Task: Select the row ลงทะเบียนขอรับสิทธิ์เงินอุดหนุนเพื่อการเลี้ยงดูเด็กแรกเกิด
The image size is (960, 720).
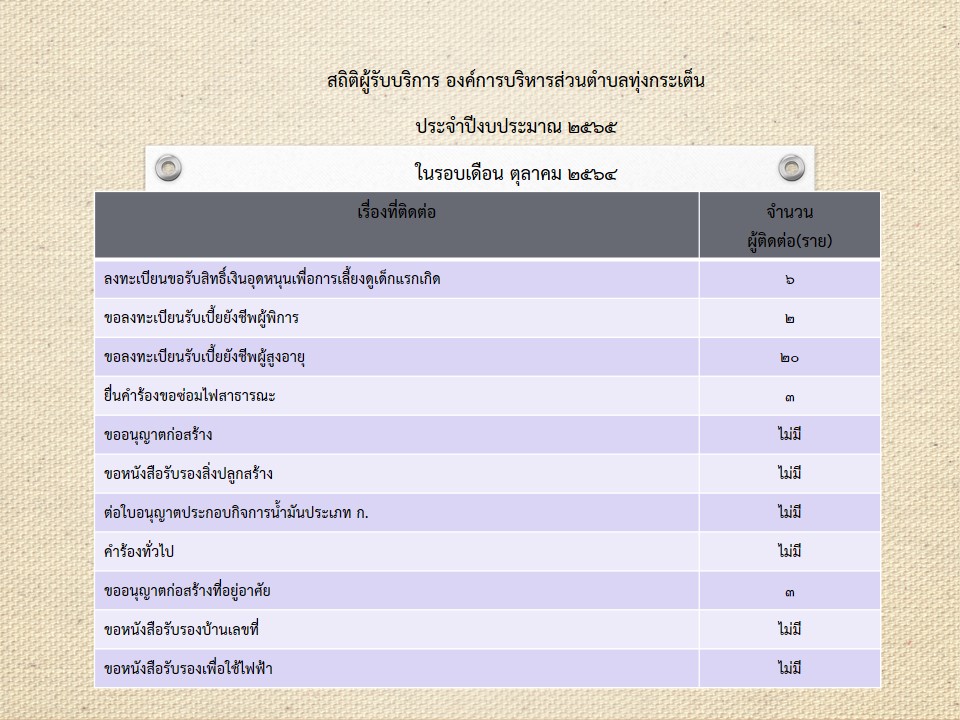Action: 272,279
